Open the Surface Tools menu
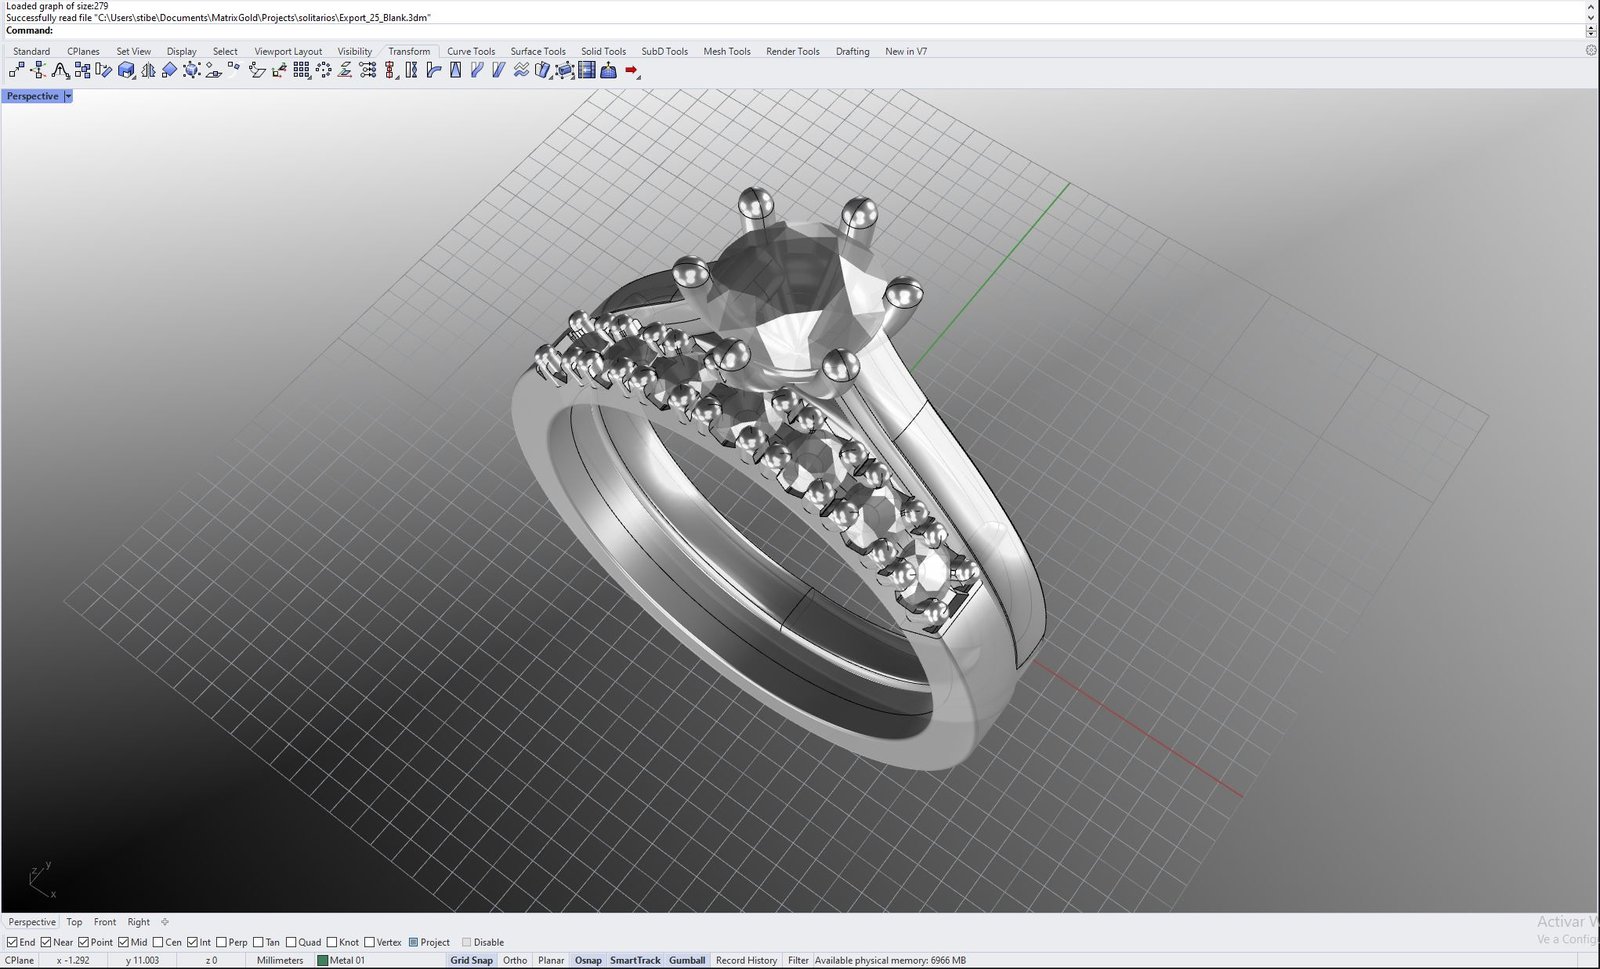 (x=537, y=51)
